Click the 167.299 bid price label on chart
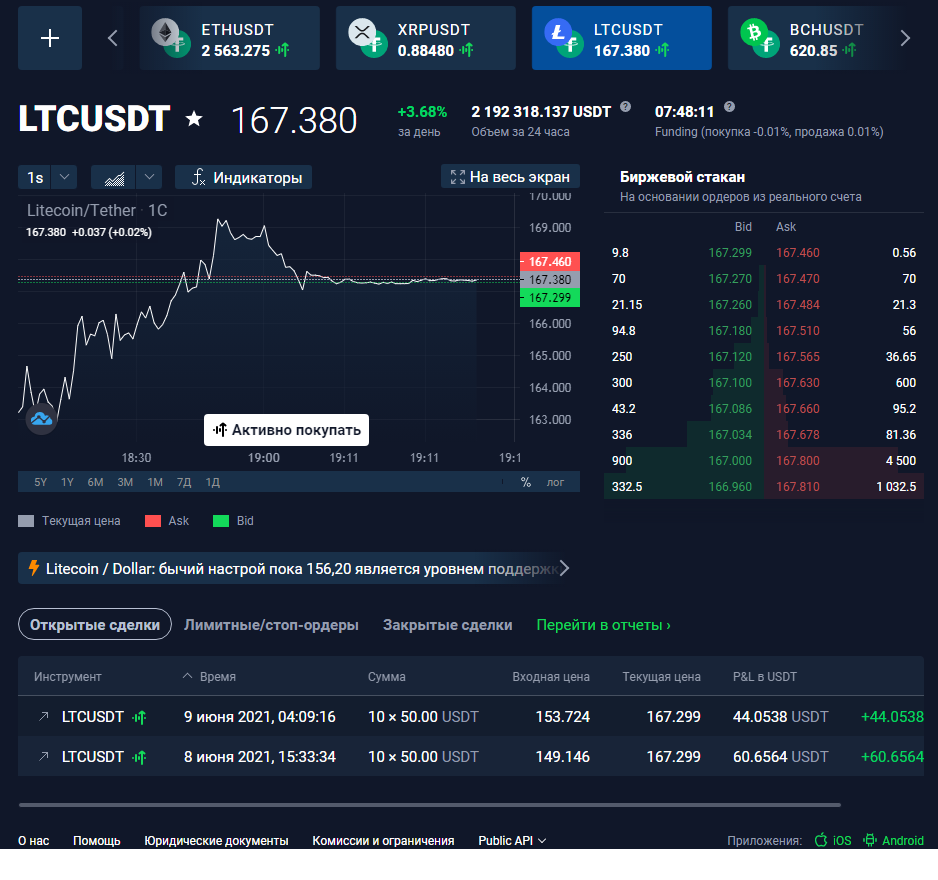The width and height of the screenshot is (938, 880). click(550, 297)
